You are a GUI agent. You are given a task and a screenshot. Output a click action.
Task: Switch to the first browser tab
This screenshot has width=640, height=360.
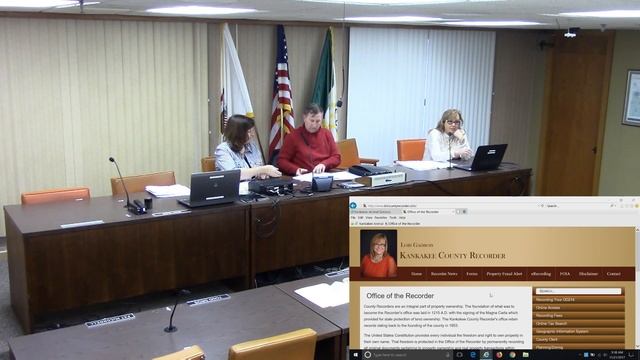pos(375,212)
